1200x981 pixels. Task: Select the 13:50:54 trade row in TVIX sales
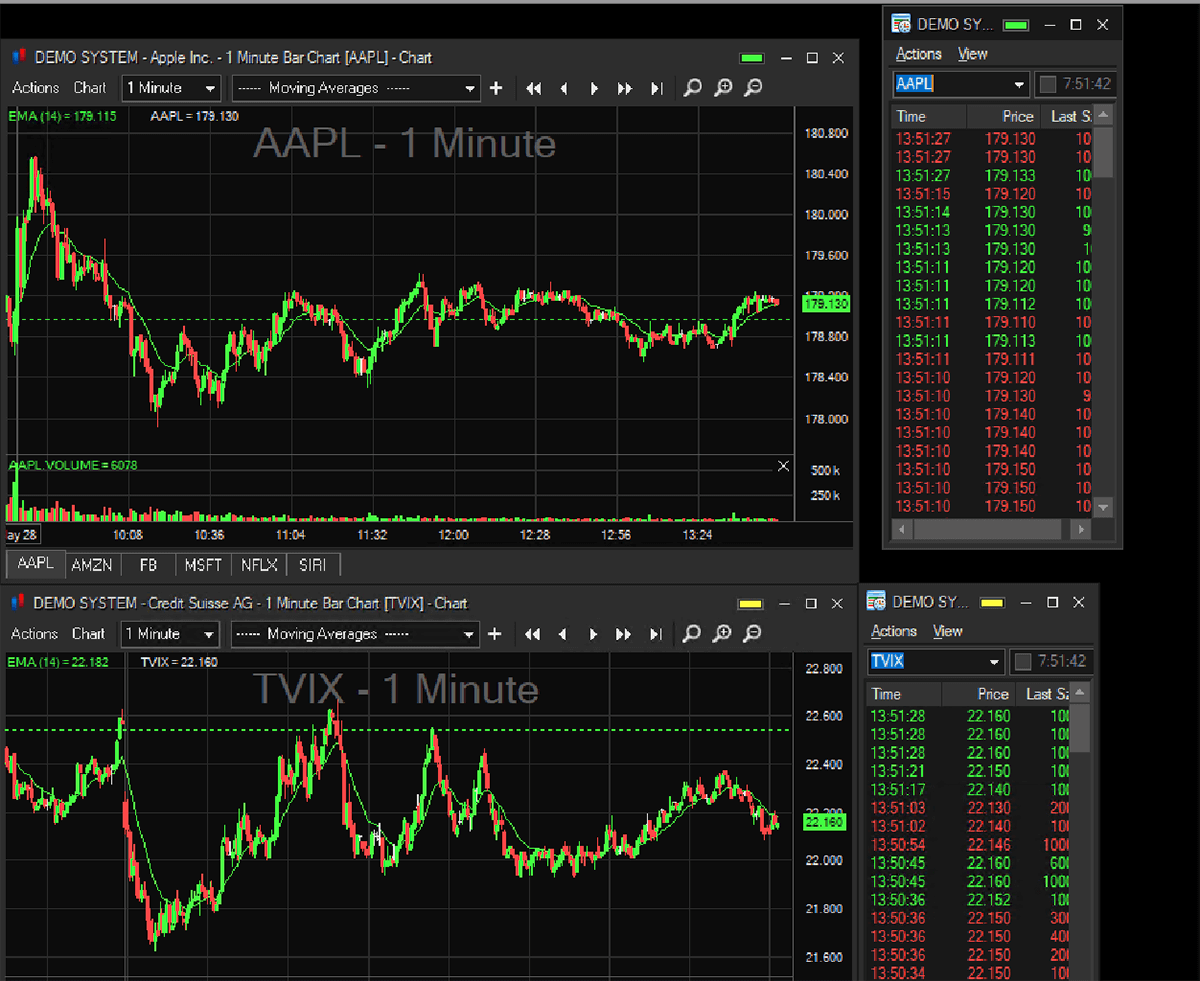tap(967, 844)
